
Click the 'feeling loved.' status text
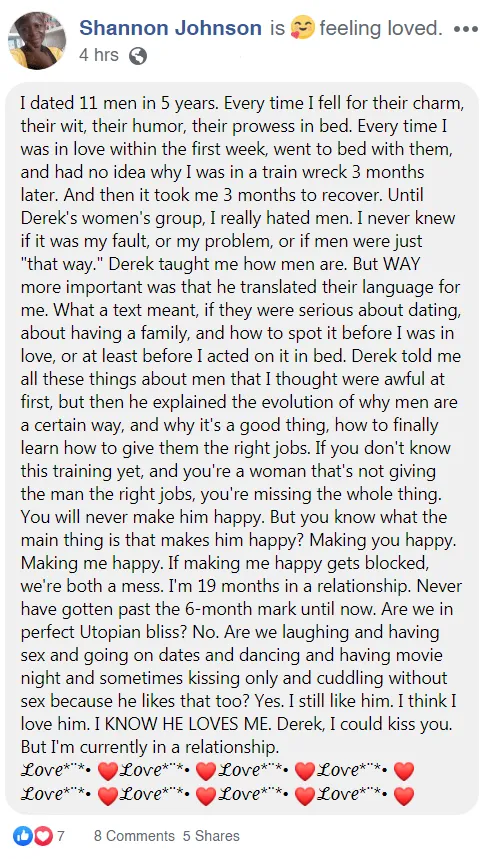point(381,27)
